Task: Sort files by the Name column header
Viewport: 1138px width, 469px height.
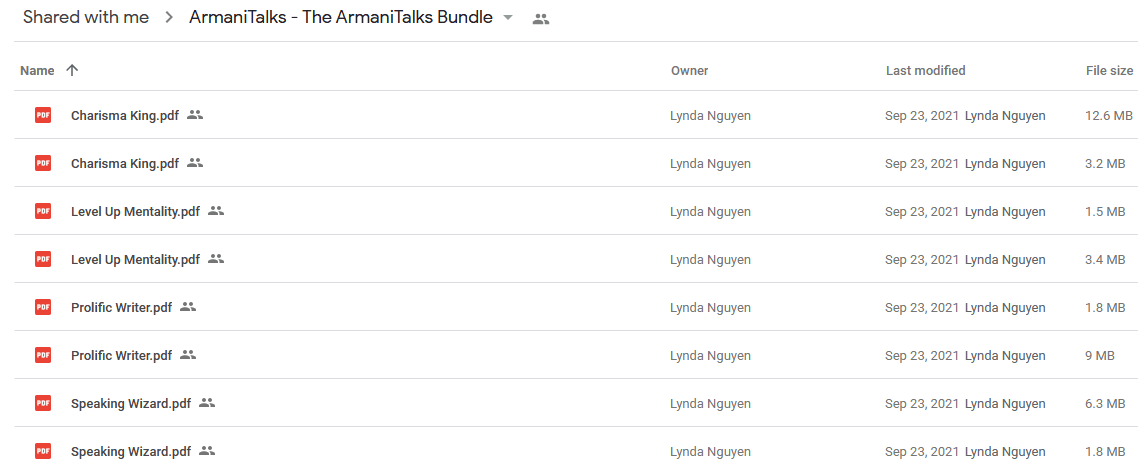Action: click(x=37, y=70)
